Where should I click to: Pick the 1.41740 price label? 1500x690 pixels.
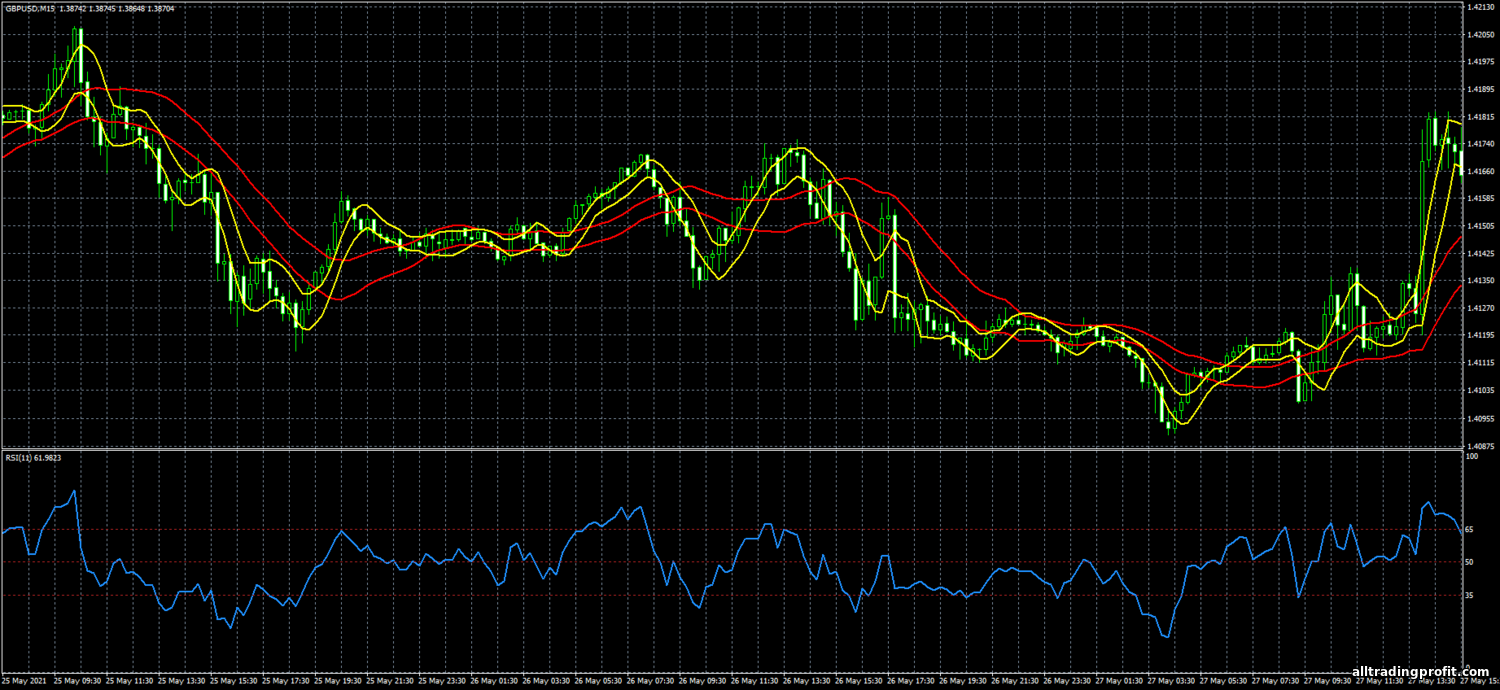(x=1481, y=144)
